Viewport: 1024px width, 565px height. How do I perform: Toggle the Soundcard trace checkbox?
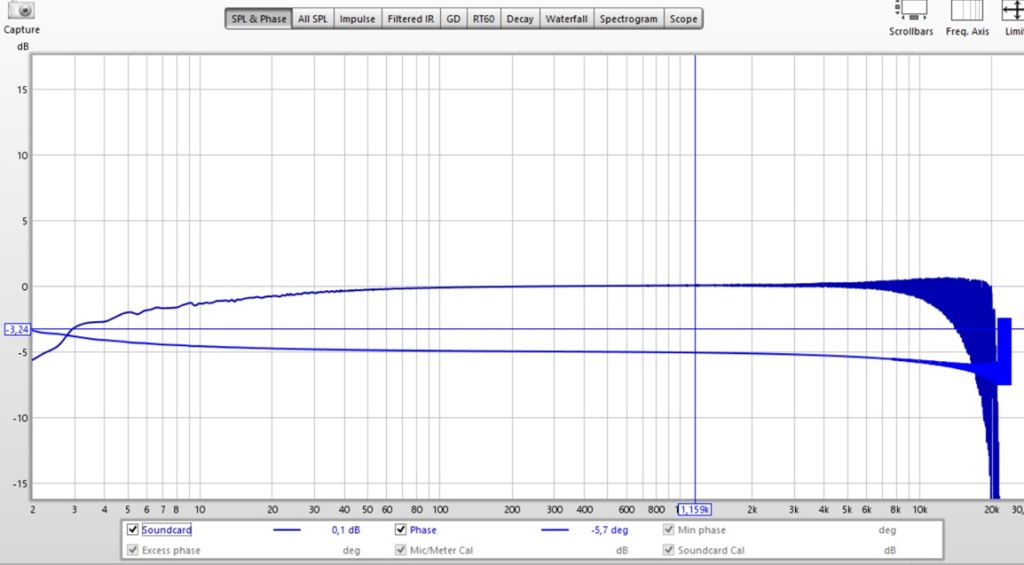[133, 530]
